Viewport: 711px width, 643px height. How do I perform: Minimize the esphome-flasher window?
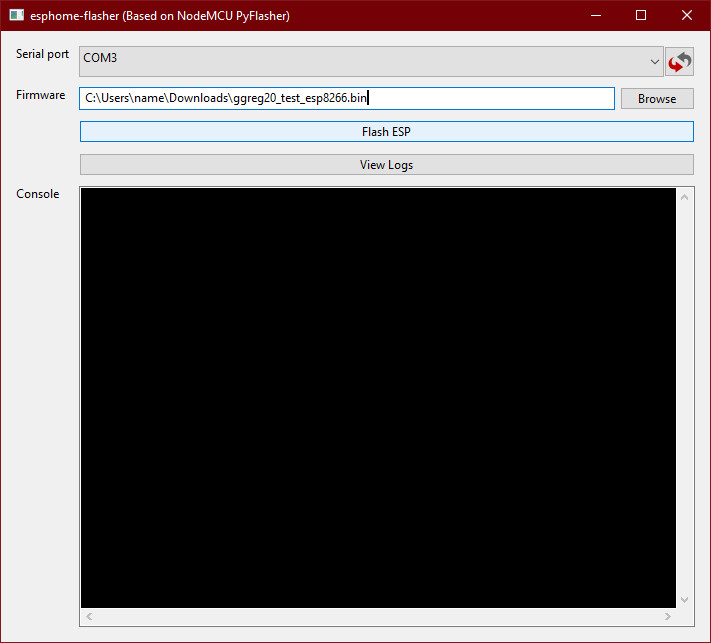click(x=596, y=15)
